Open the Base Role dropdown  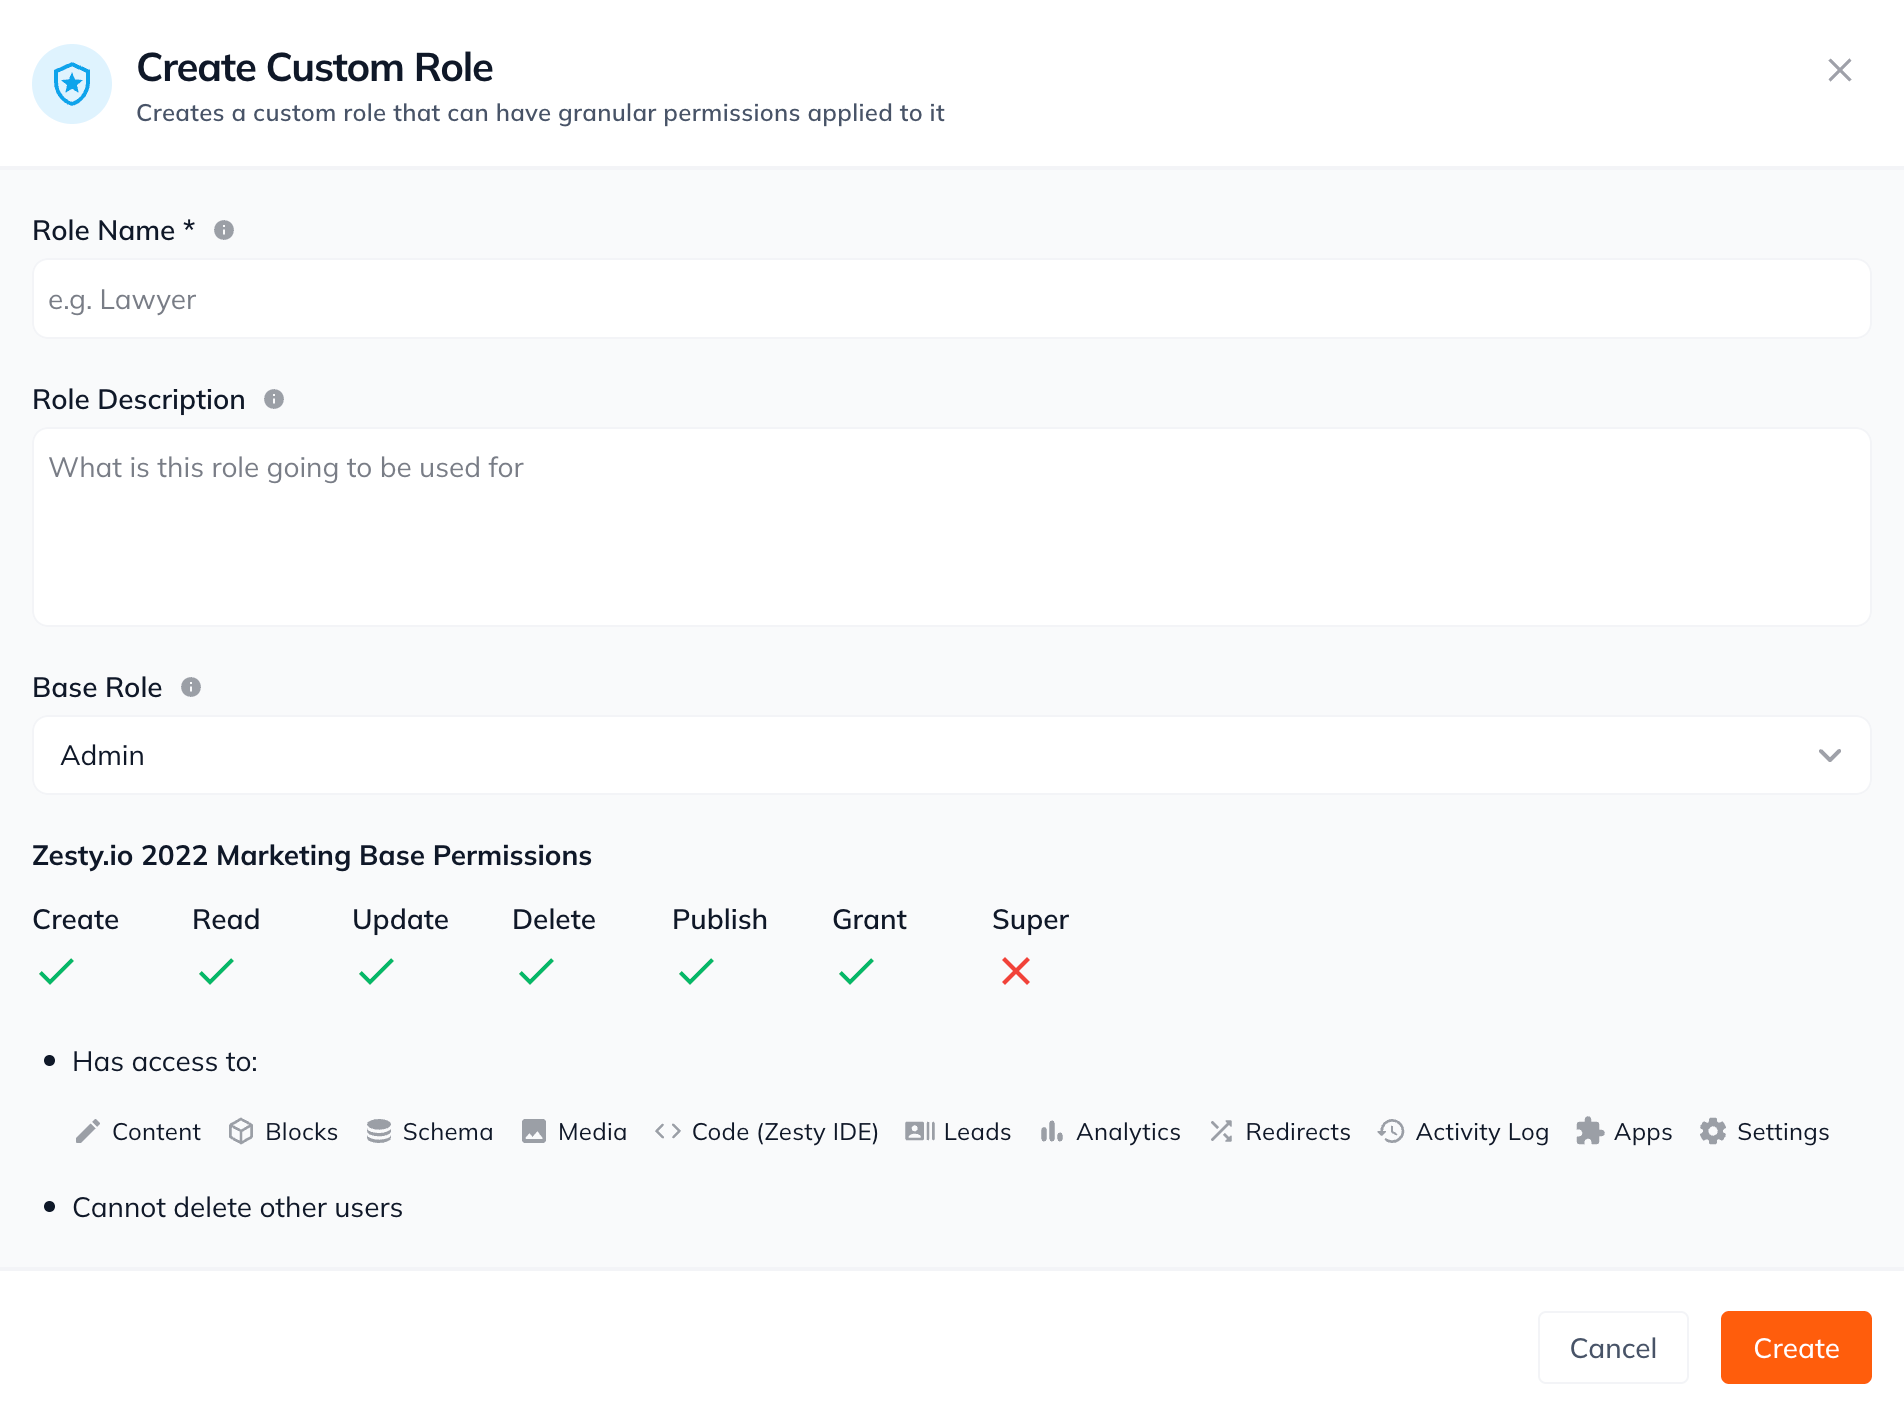950,755
